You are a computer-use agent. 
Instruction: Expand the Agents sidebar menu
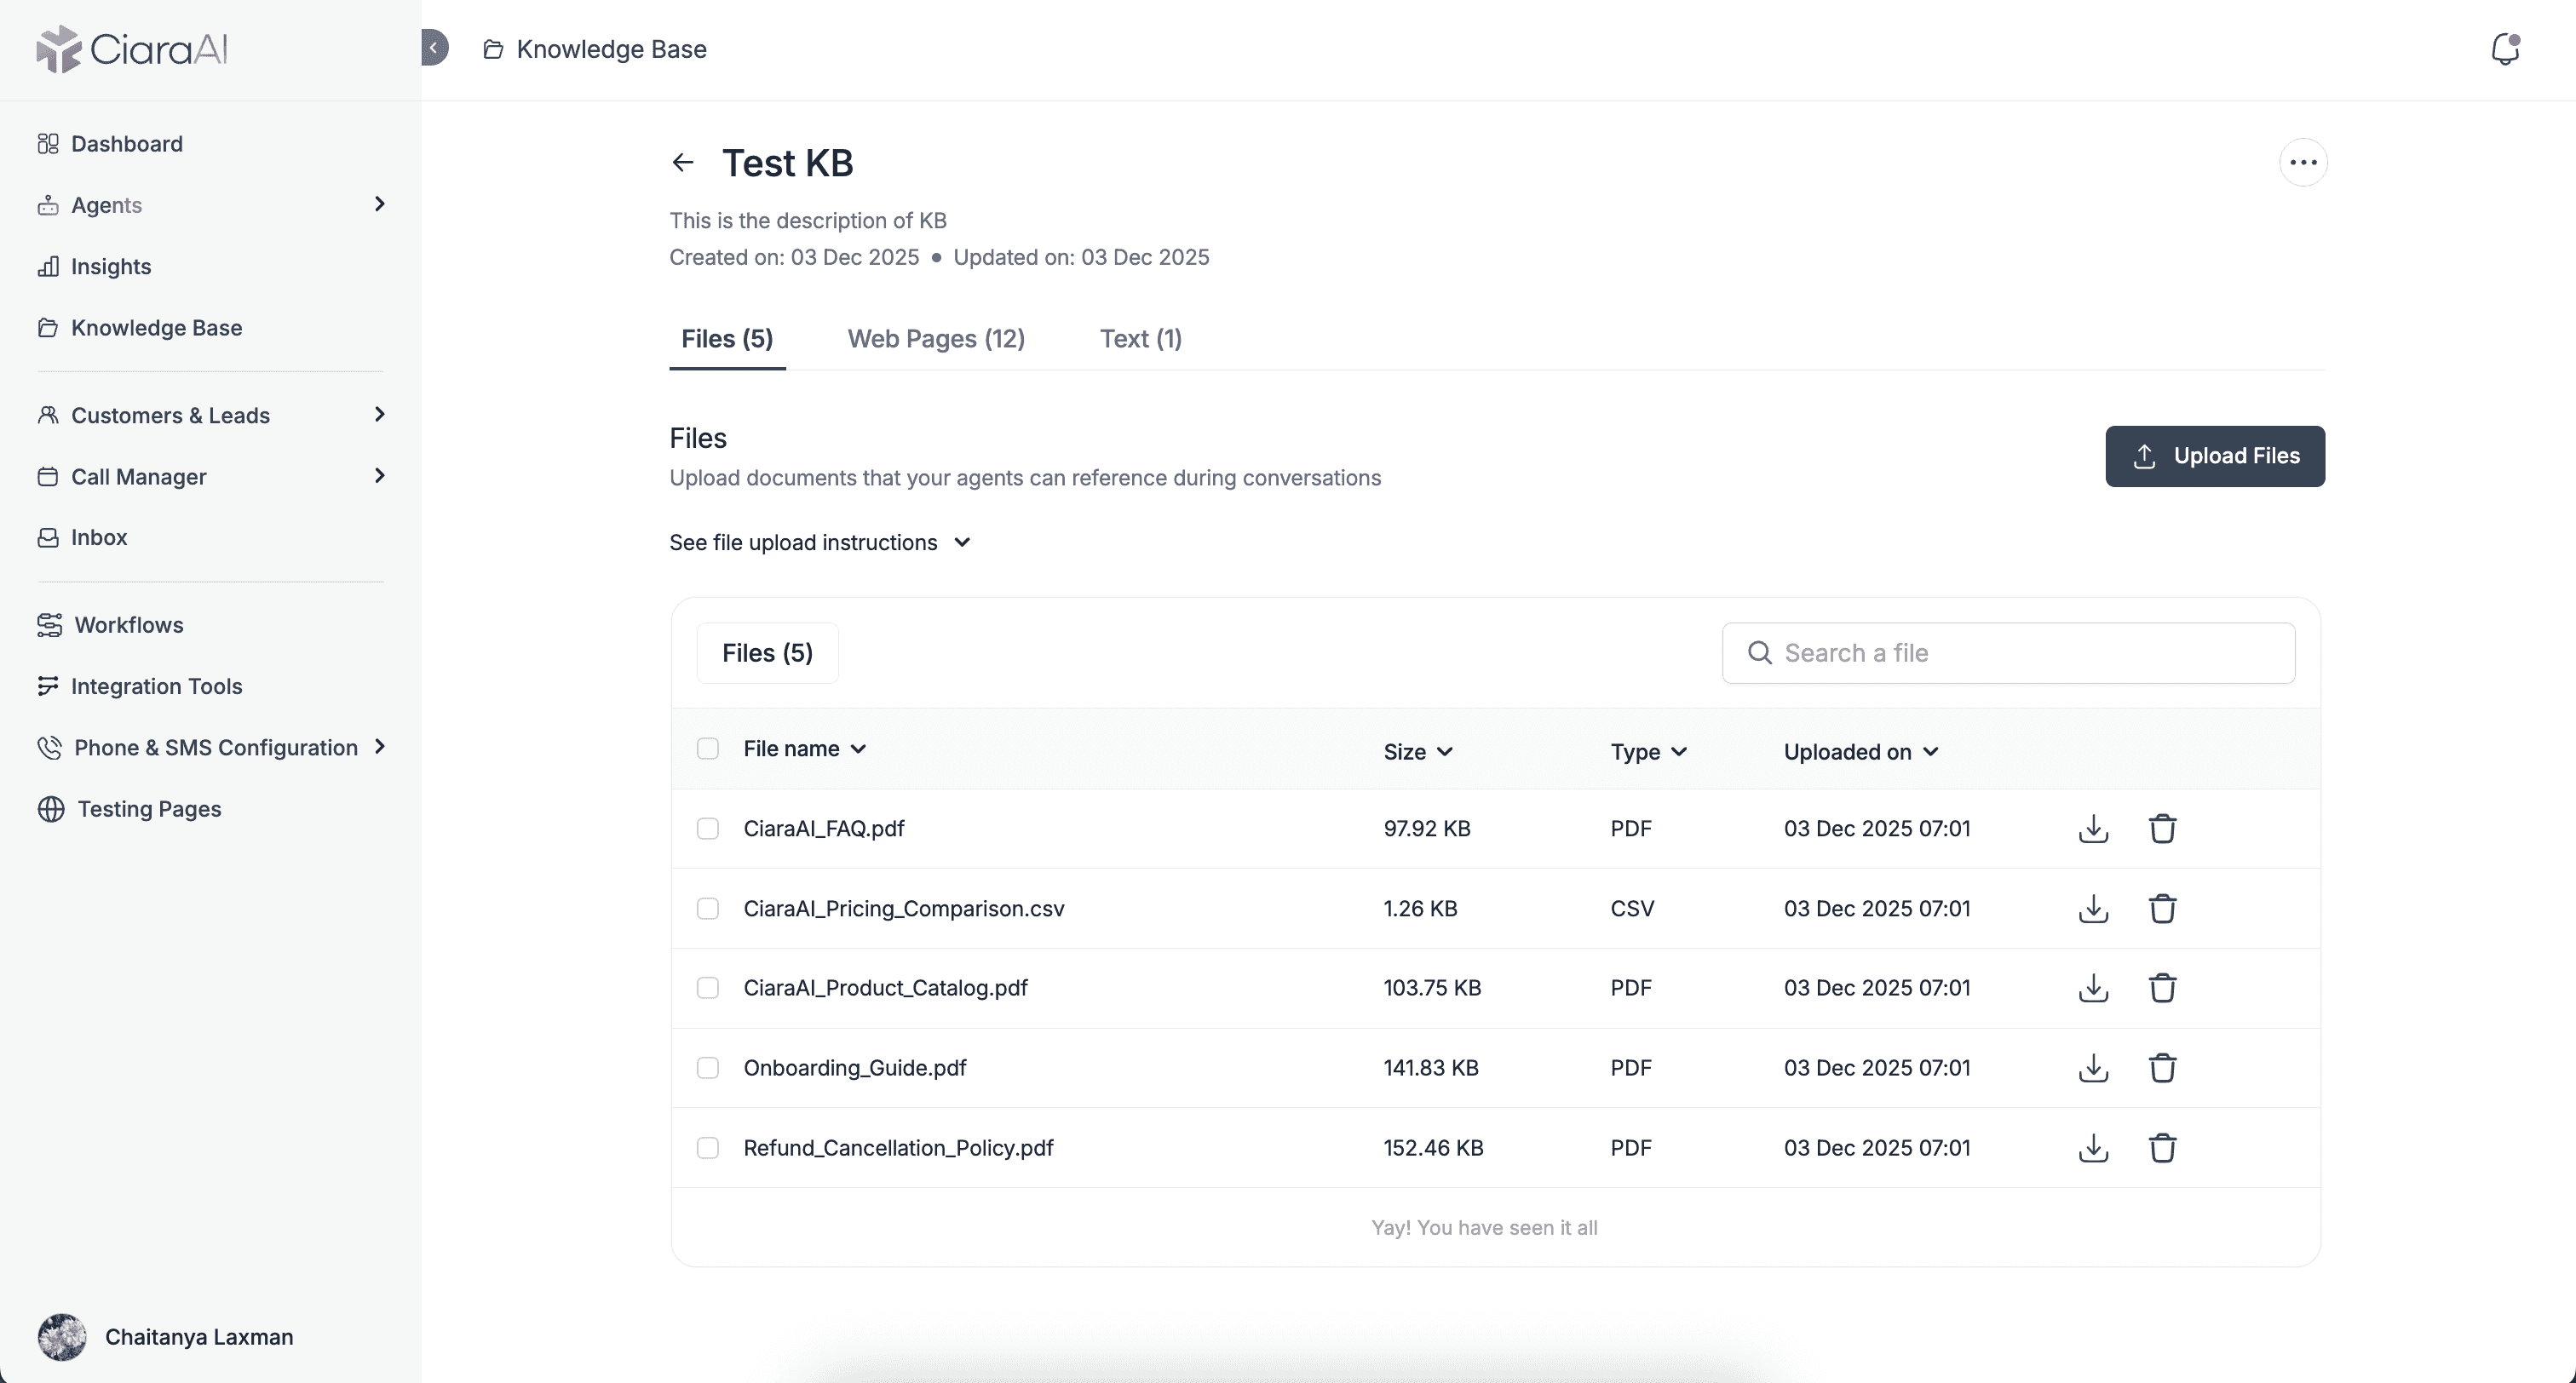(379, 204)
